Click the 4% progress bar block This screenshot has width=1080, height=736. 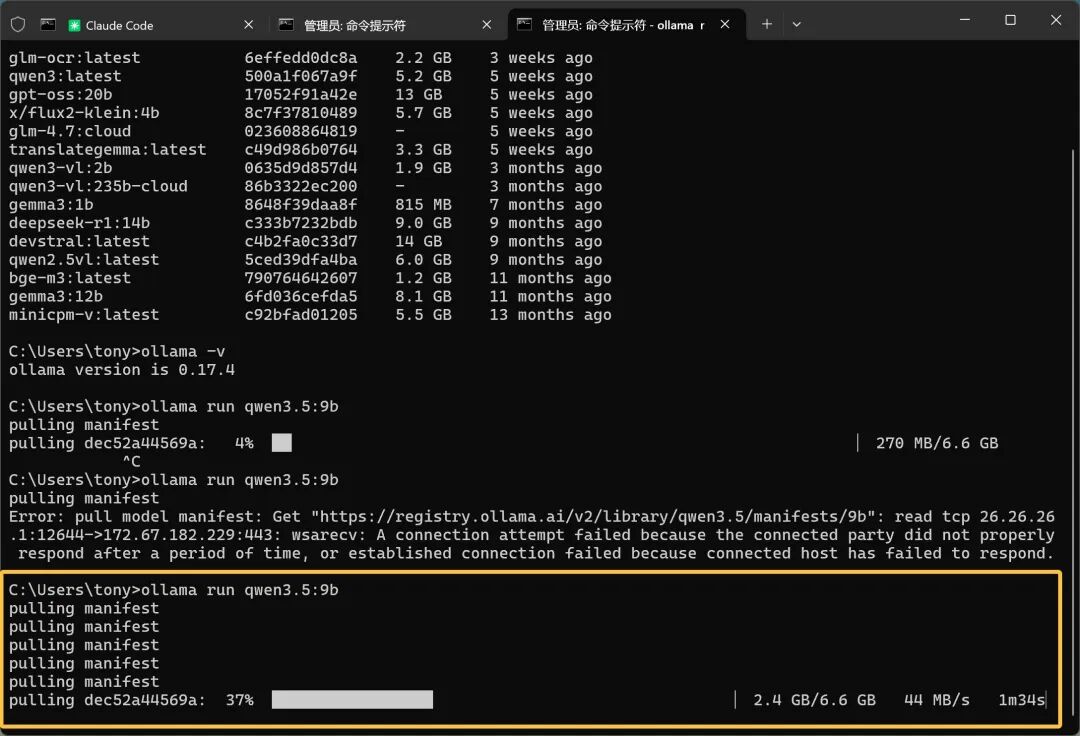[282, 443]
